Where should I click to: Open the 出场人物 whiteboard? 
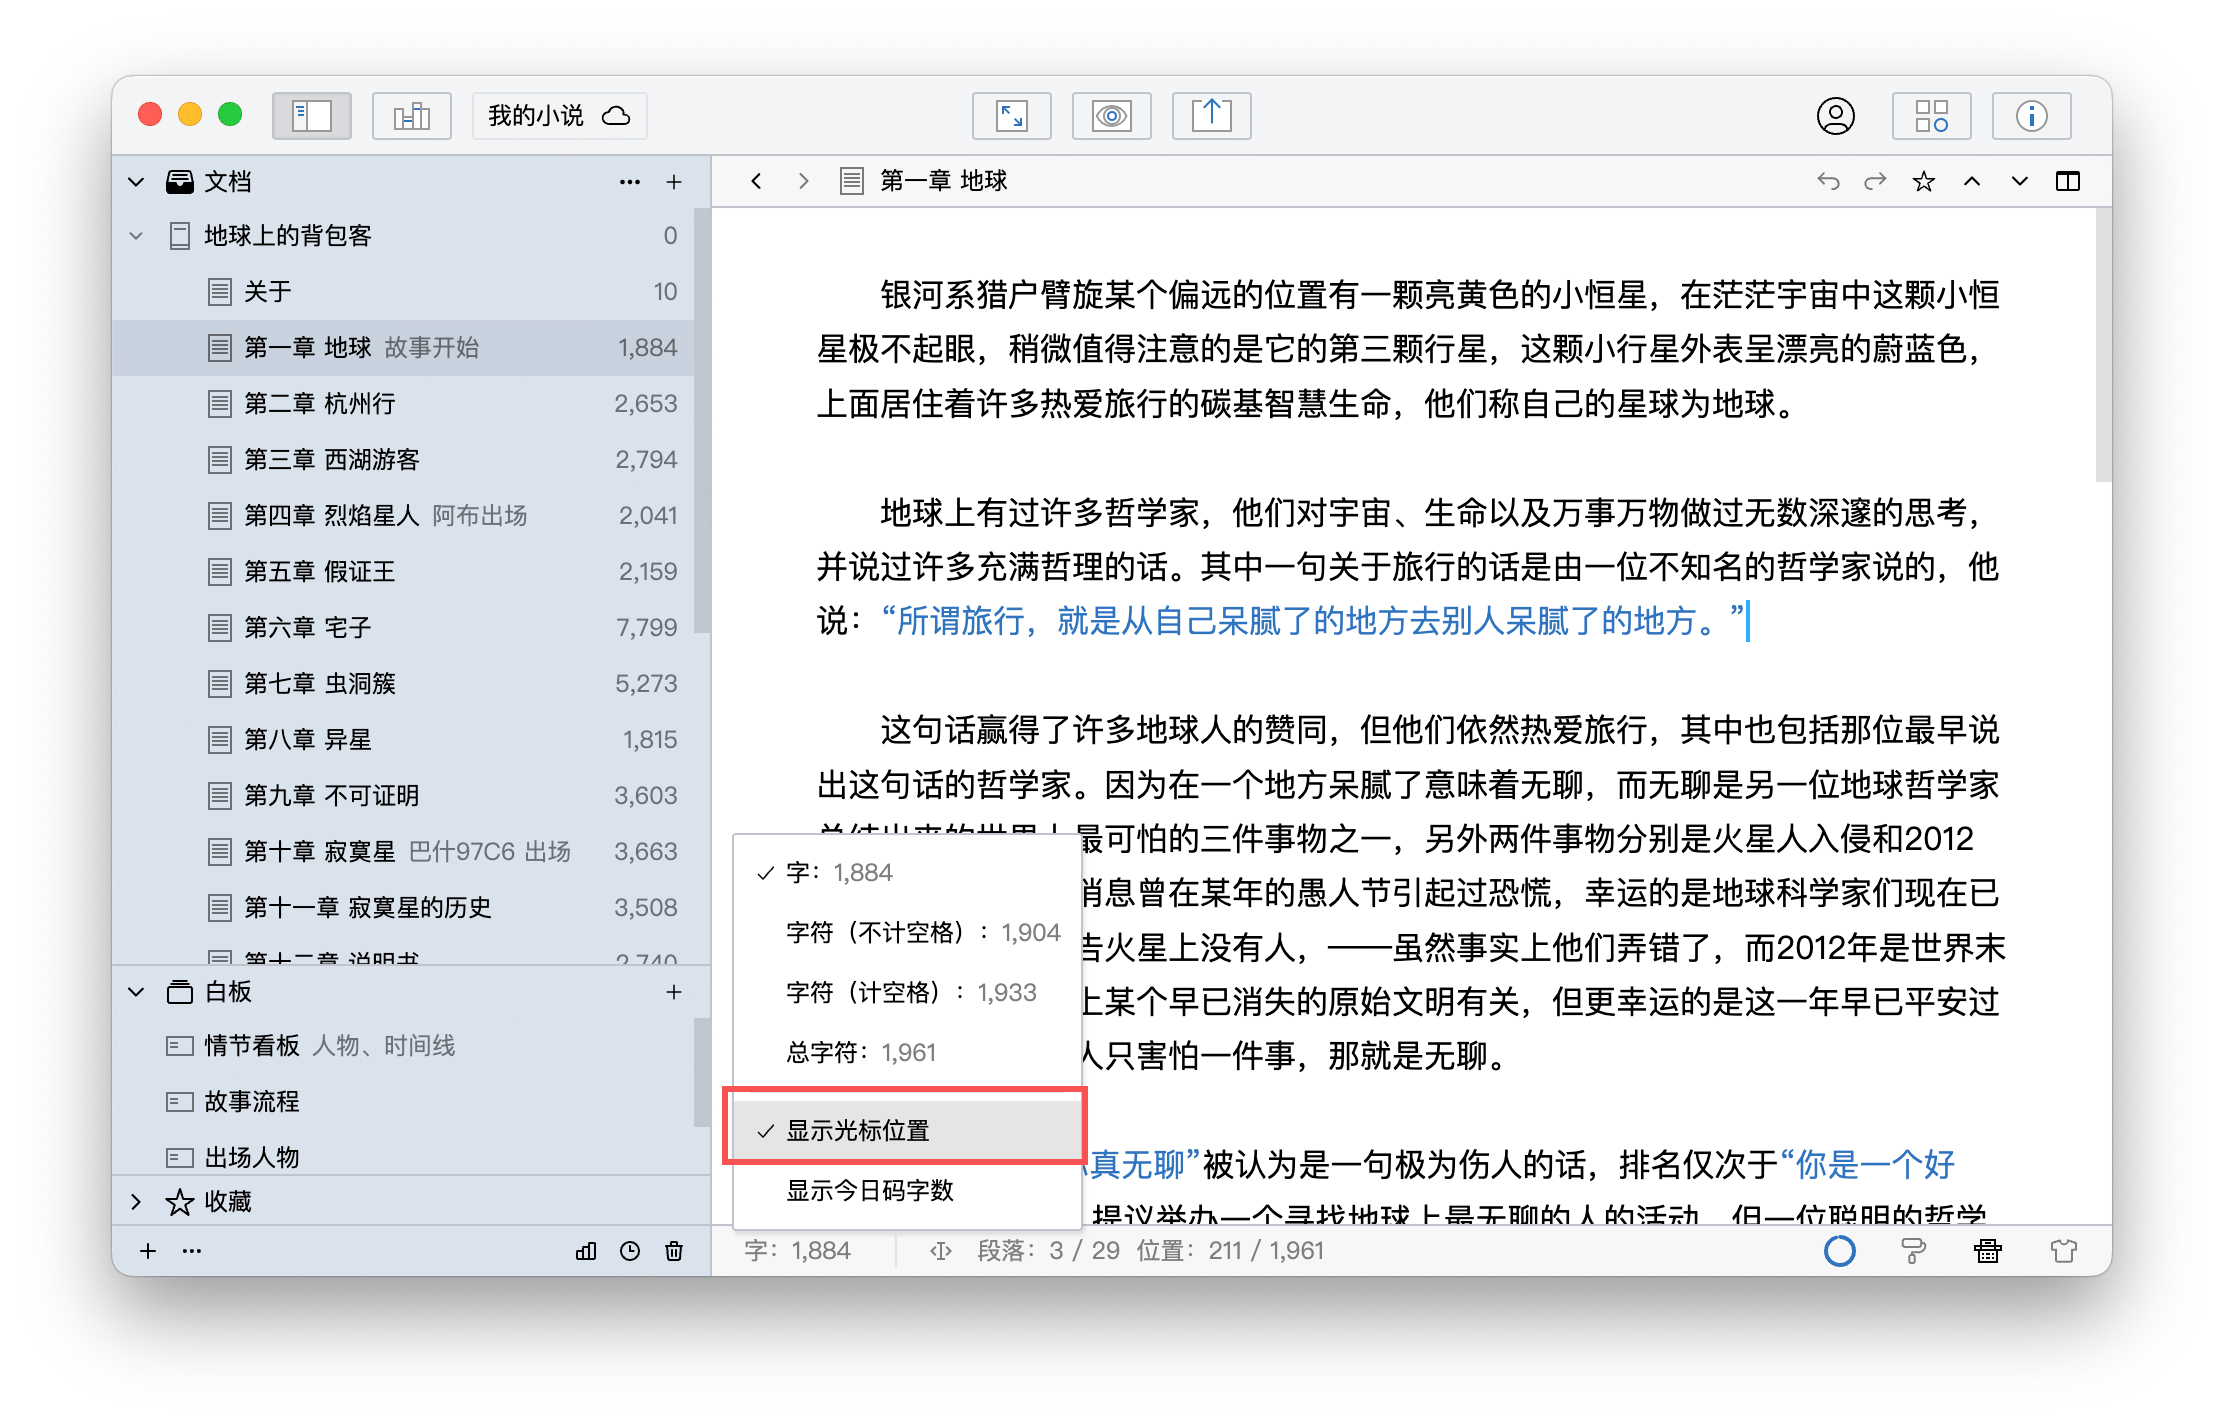coord(402,1157)
